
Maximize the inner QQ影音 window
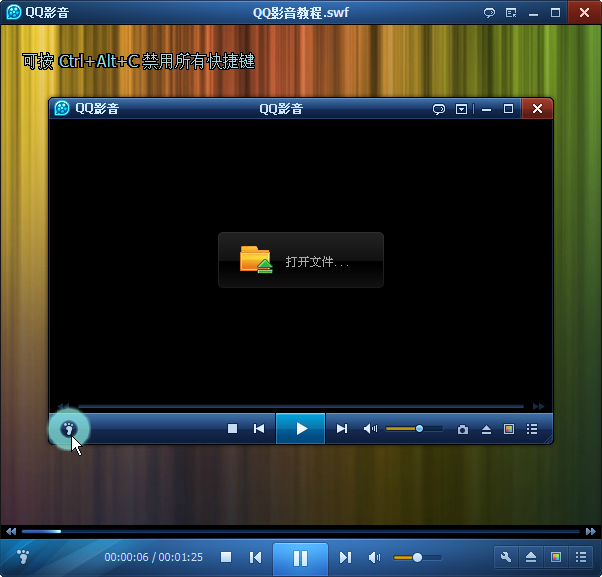508,109
